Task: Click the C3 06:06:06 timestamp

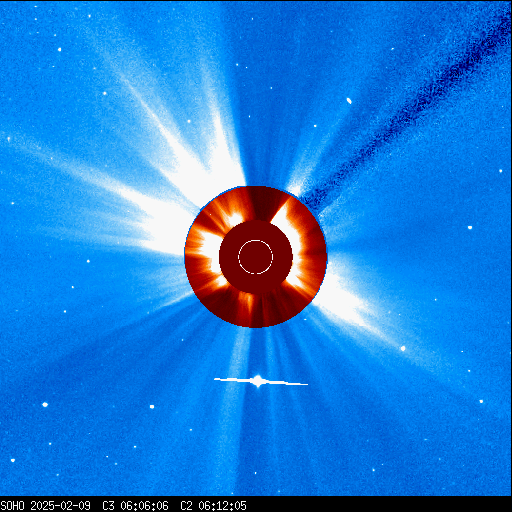Action: pyautogui.click(x=135, y=506)
